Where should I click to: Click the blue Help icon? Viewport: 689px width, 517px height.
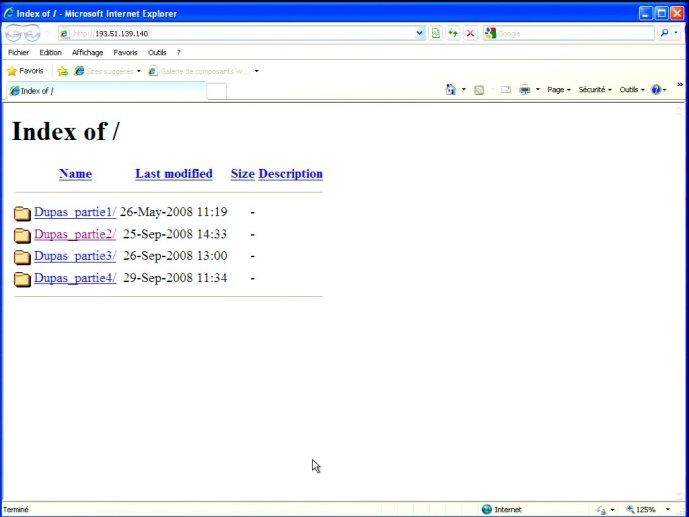pos(656,90)
